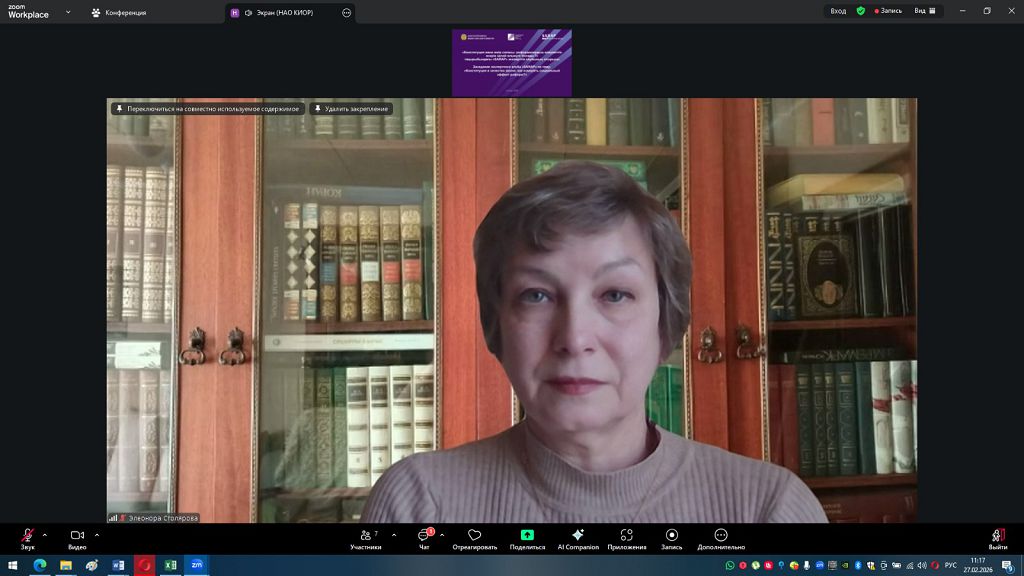Screen dimensions: 1024x576
Task: Select the Экран (НАО КИОР) tab
Action: (x=282, y=12)
